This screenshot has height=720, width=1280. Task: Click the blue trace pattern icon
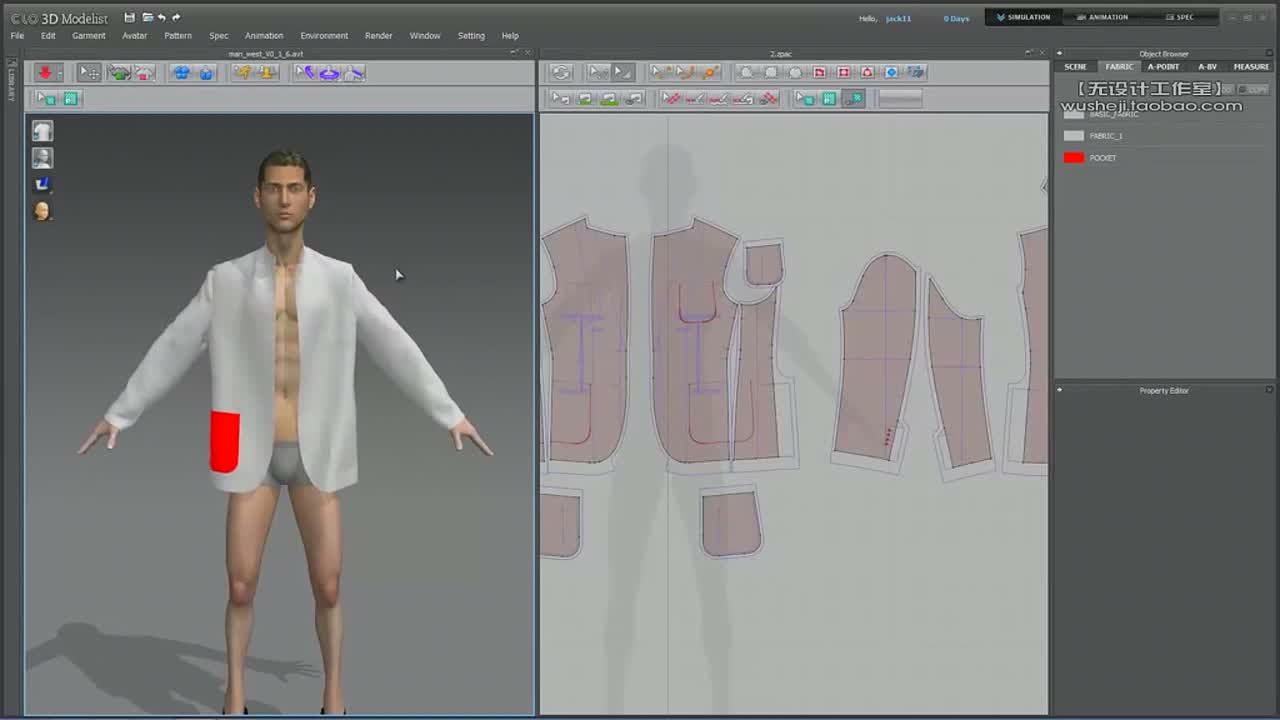tap(916, 72)
